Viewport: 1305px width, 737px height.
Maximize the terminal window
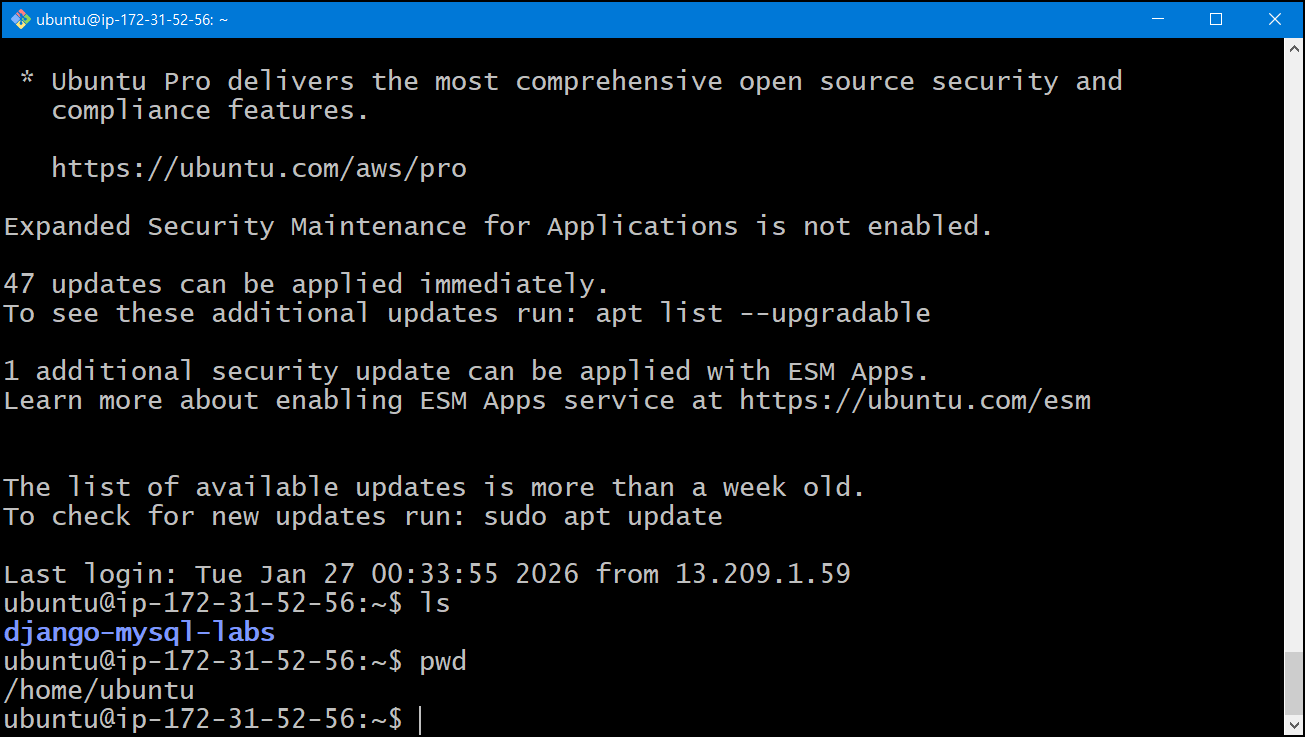click(1216, 19)
